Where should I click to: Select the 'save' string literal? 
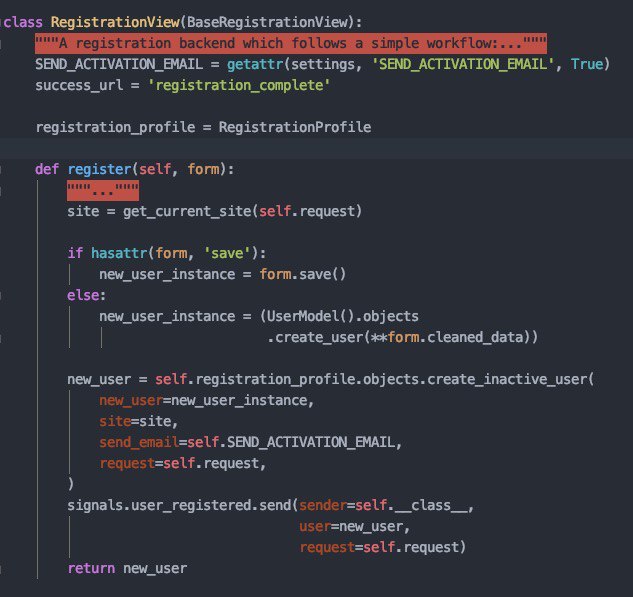tap(227, 253)
